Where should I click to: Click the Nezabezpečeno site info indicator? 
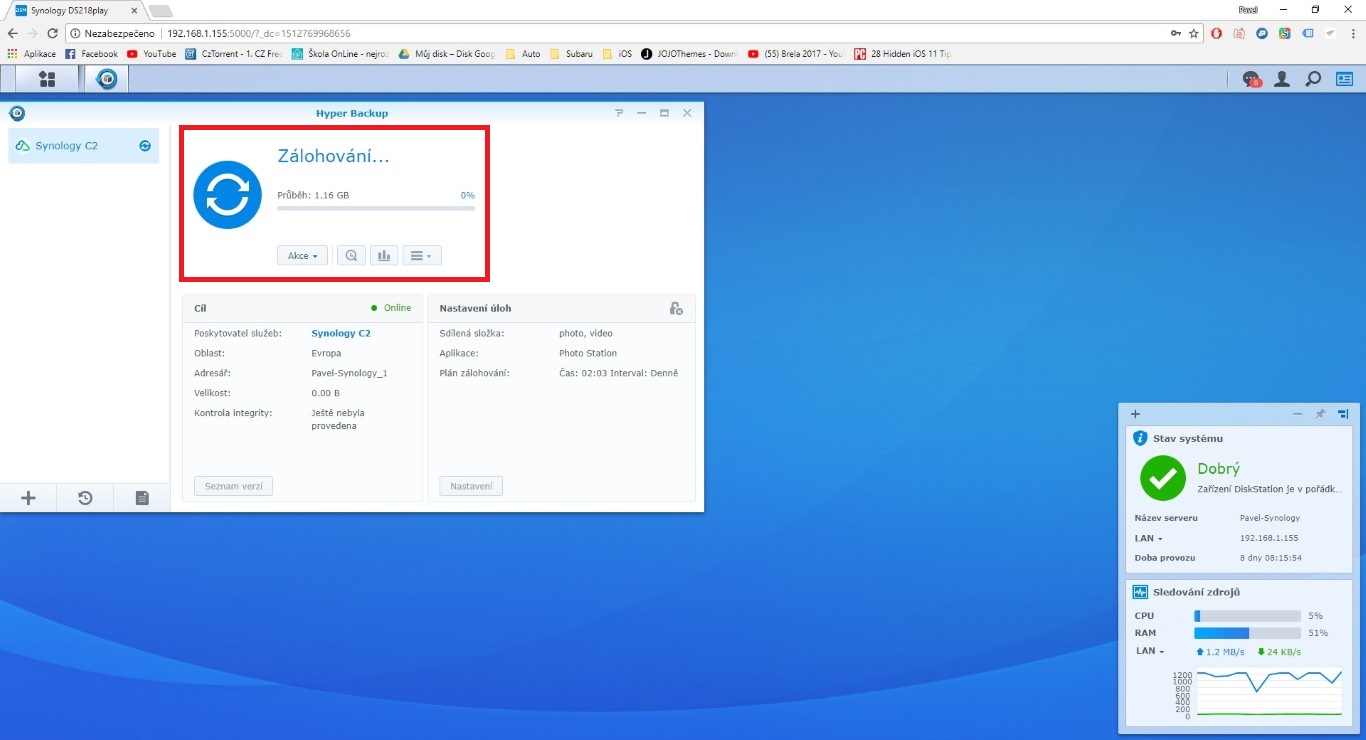pos(113,33)
